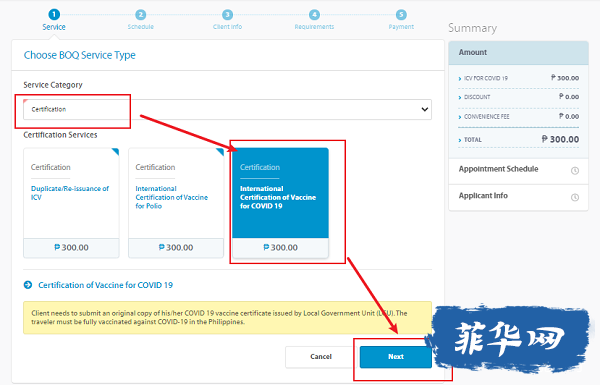The height and width of the screenshot is (385, 600).
Task: Go to step 2 Schedule
Action: tap(140, 20)
